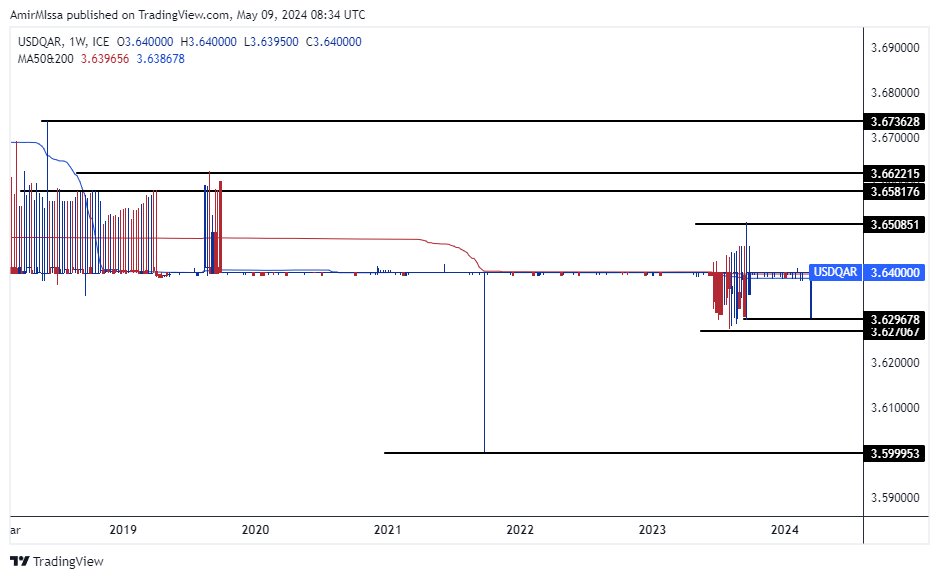Click the 2022 time axis label
This screenshot has width=939, height=579.
point(520,530)
